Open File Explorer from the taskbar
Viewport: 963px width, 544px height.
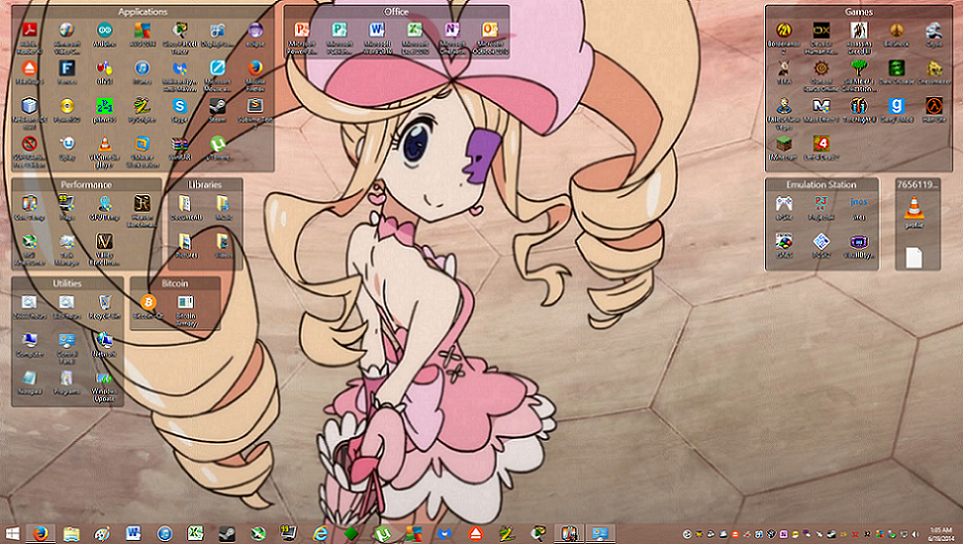coord(71,533)
